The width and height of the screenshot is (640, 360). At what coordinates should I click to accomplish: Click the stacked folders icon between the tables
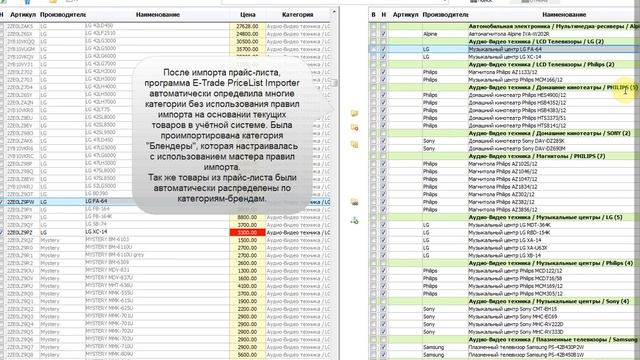coord(354,144)
